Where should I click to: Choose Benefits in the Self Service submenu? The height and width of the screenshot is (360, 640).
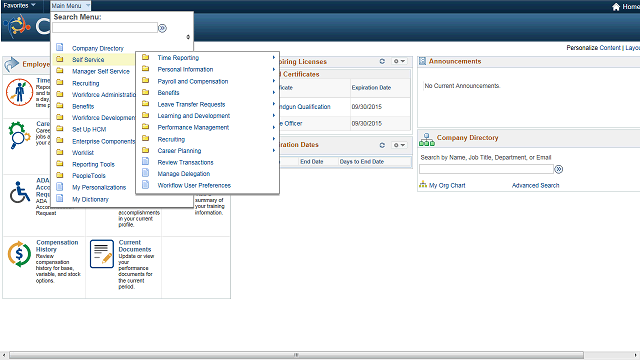pyautogui.click(x=168, y=93)
